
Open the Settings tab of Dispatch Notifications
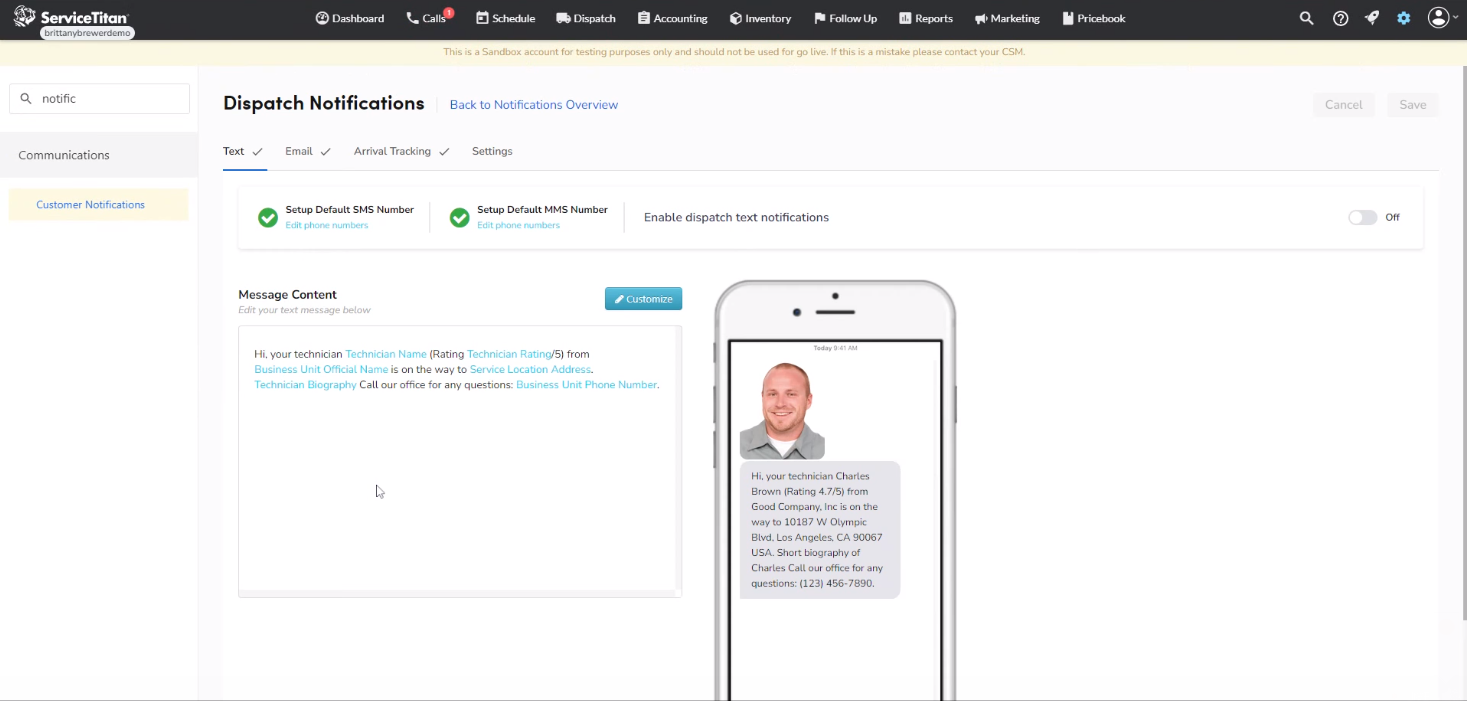point(492,151)
